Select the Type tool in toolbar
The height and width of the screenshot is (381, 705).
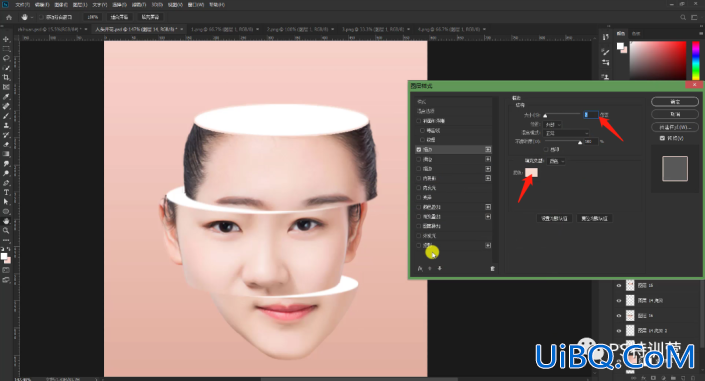[x=6, y=192]
